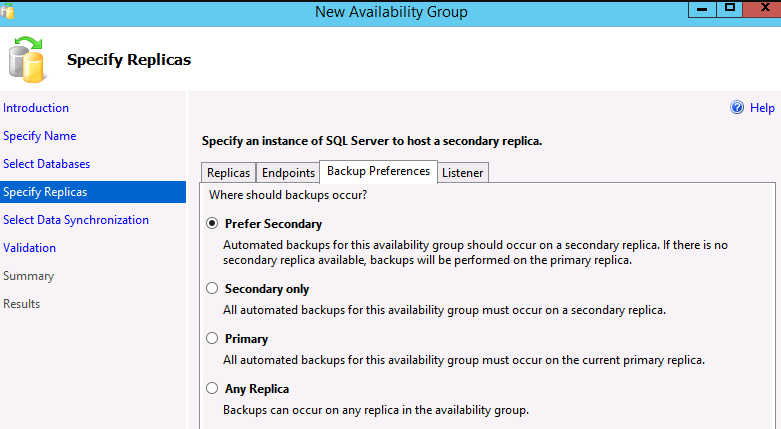The width and height of the screenshot is (781, 429).
Task: Go to the Introduction wizard page
Action: [36, 108]
